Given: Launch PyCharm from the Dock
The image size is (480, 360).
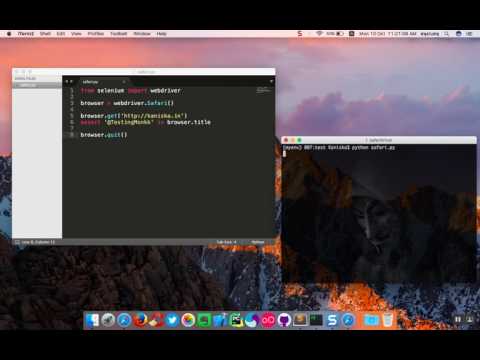Looking at the screenshot, I should click(236, 320).
